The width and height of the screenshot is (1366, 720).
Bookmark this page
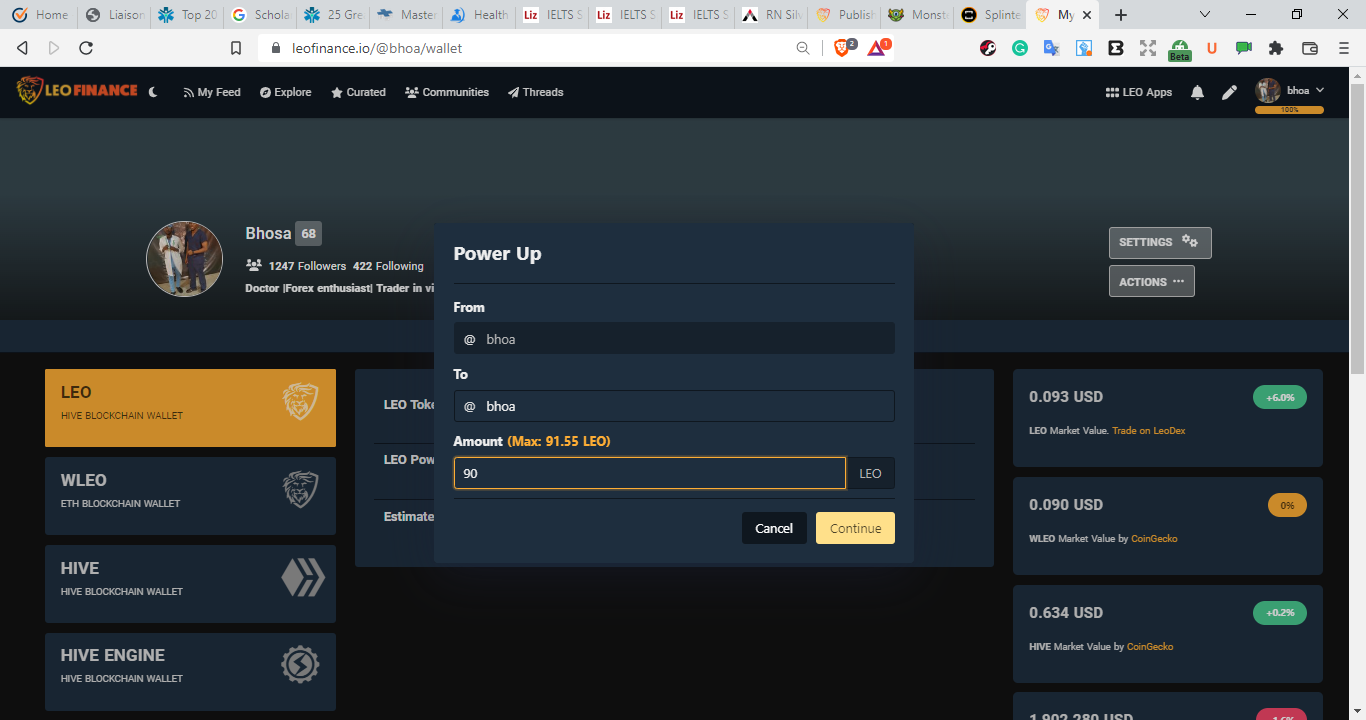tap(236, 48)
